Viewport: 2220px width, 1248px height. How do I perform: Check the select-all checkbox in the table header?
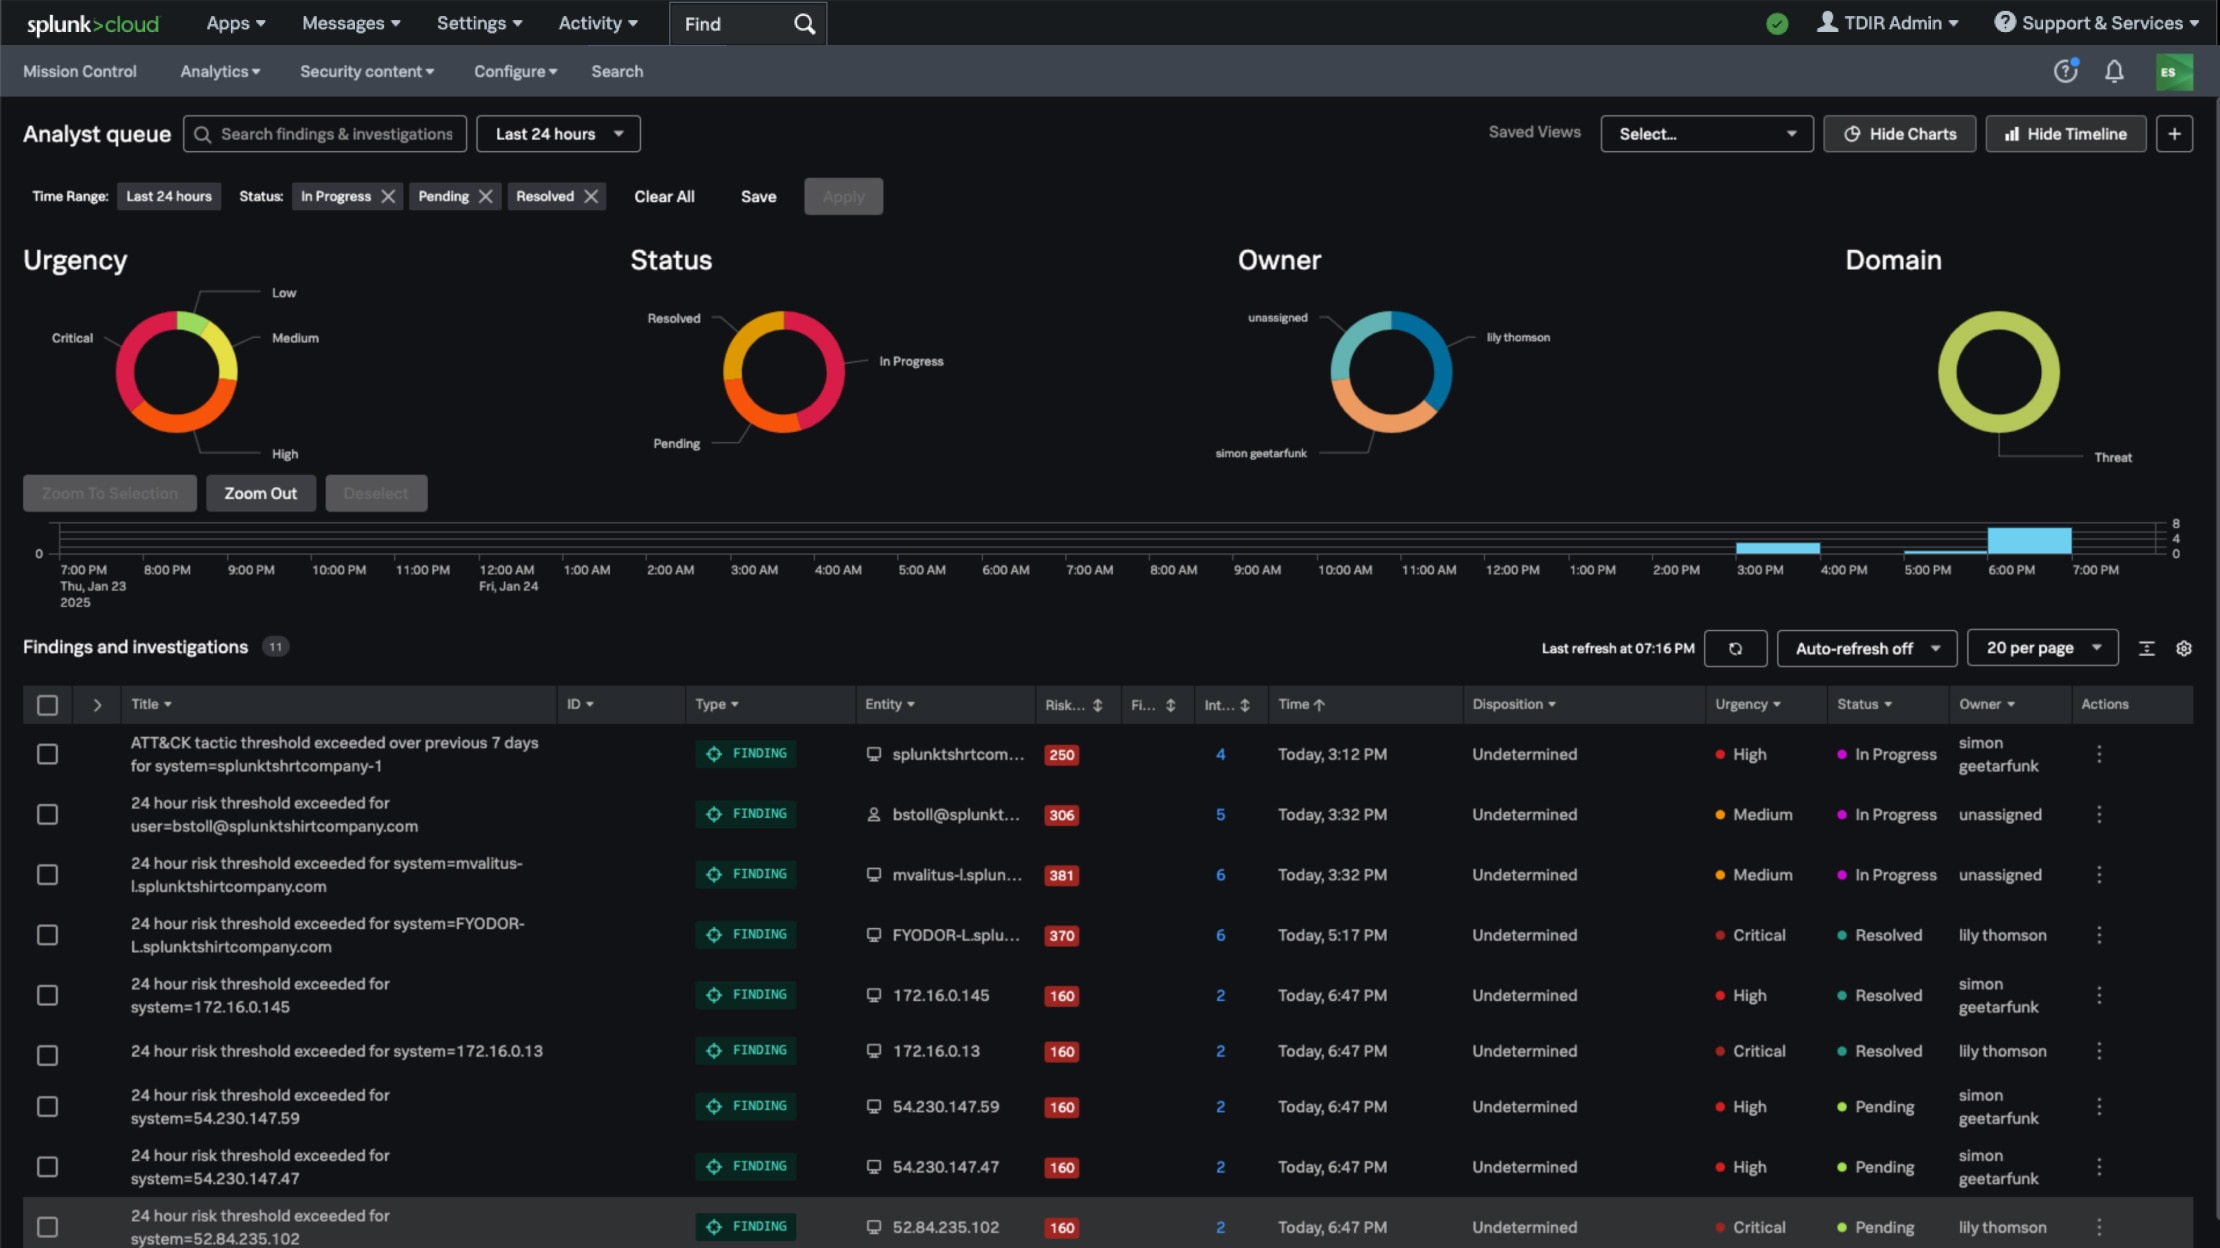[47, 705]
